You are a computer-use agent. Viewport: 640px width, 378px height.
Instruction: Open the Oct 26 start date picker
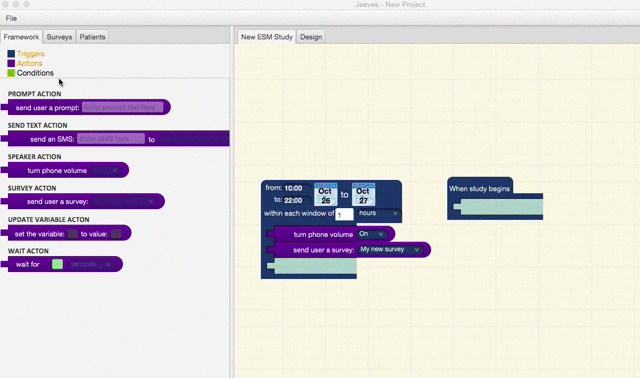(x=325, y=195)
